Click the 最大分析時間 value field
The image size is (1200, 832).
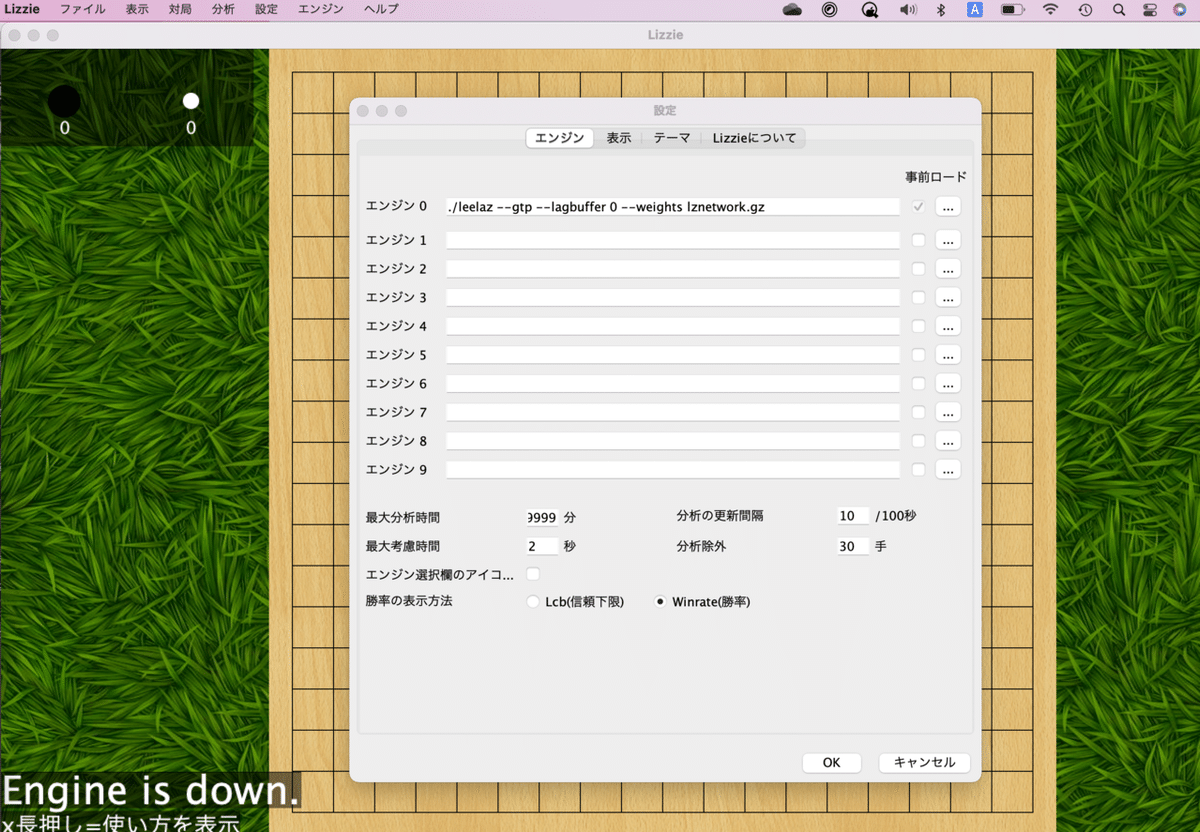point(542,517)
